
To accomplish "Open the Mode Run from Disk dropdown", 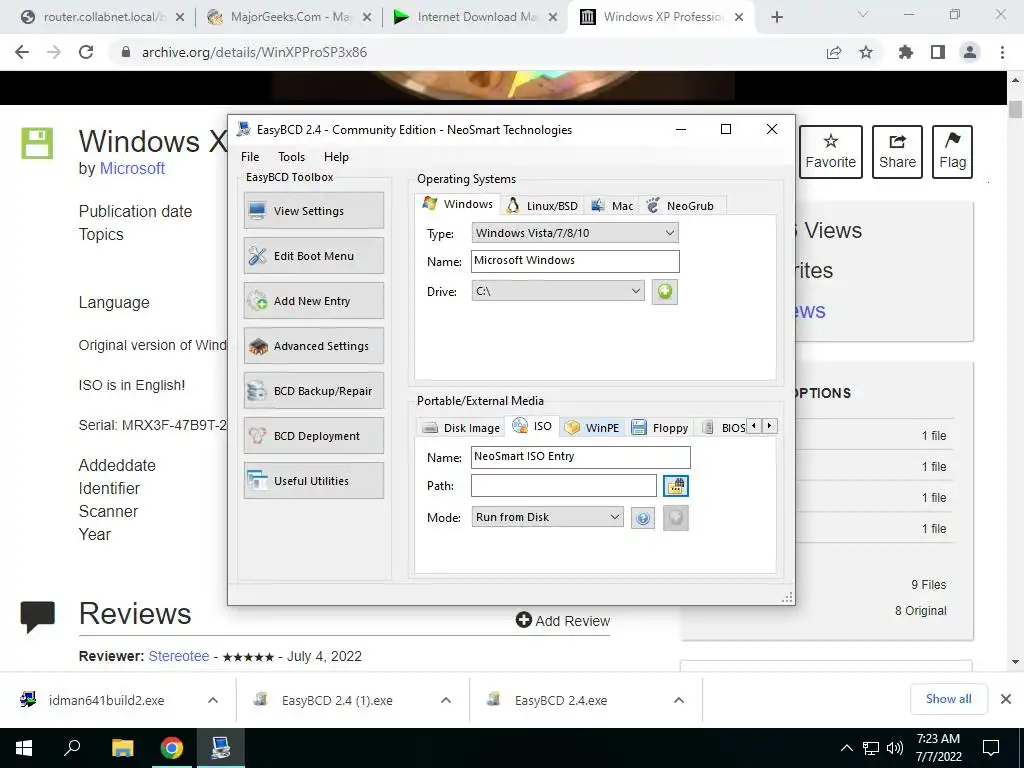I will click(x=547, y=517).
